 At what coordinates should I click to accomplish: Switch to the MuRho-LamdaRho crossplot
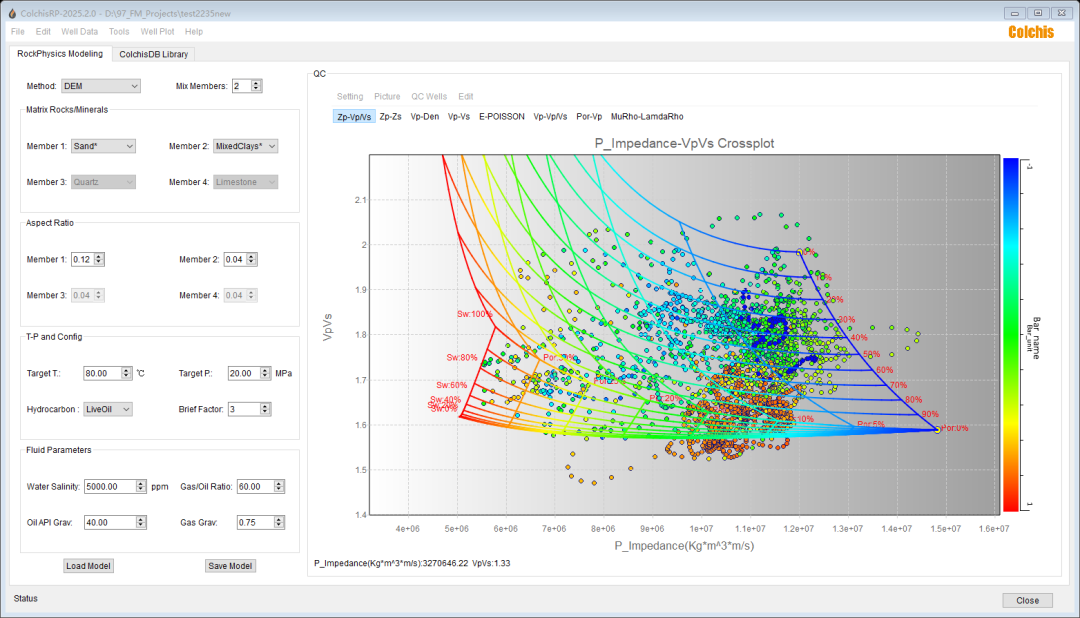[647, 116]
